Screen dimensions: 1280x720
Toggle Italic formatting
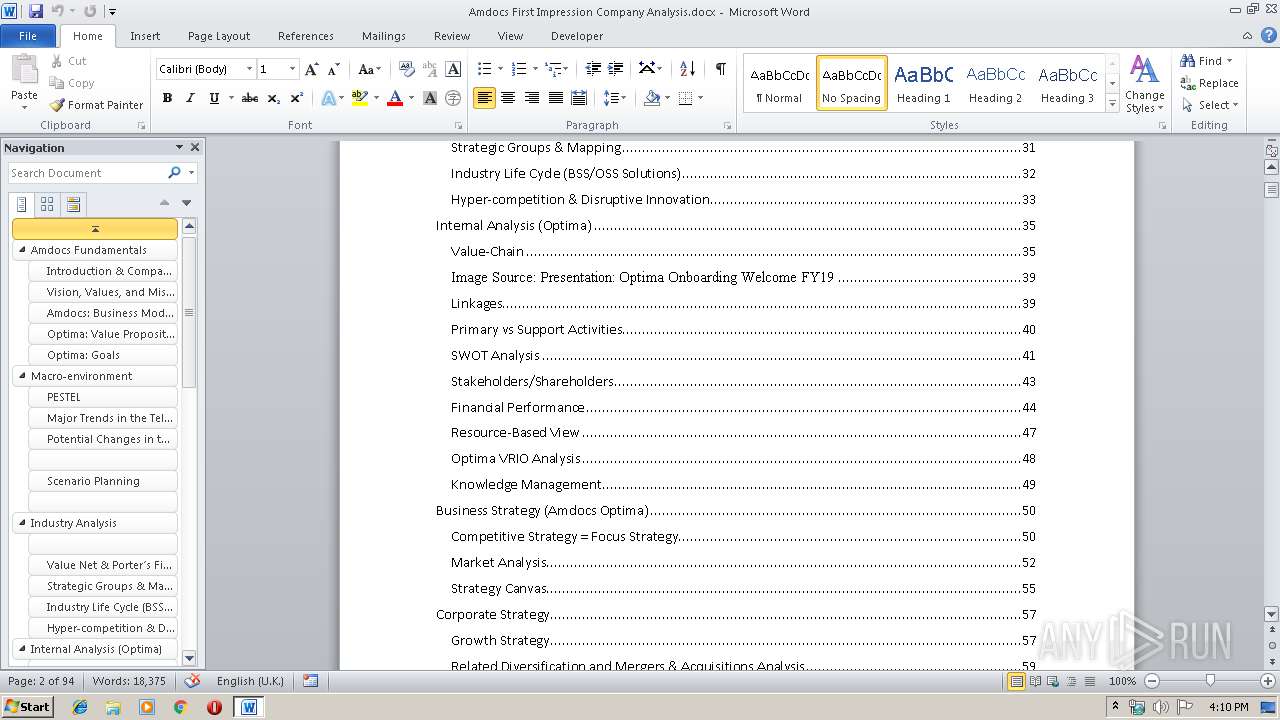coord(190,98)
